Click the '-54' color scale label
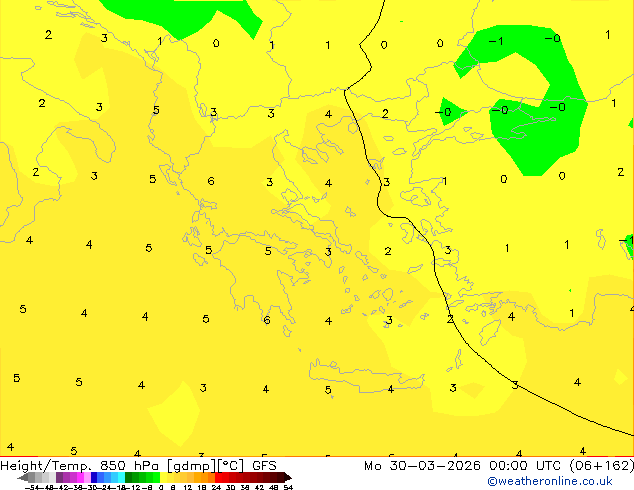634x490 pixels. (32, 487)
